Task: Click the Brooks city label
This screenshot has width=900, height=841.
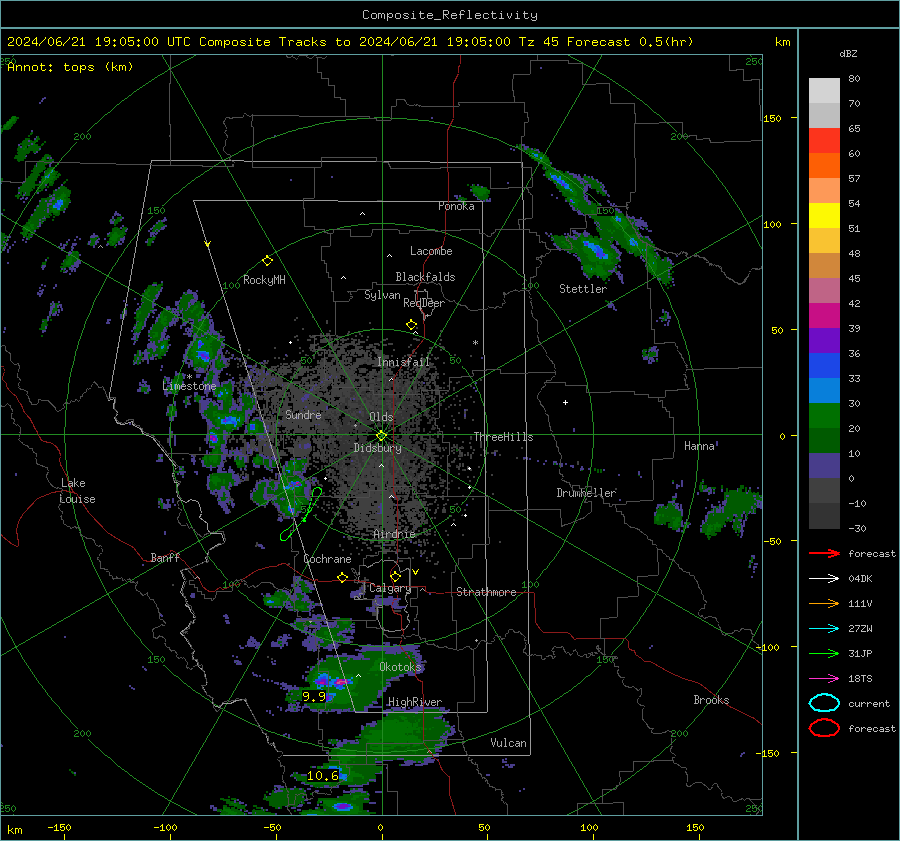Action: [x=711, y=700]
